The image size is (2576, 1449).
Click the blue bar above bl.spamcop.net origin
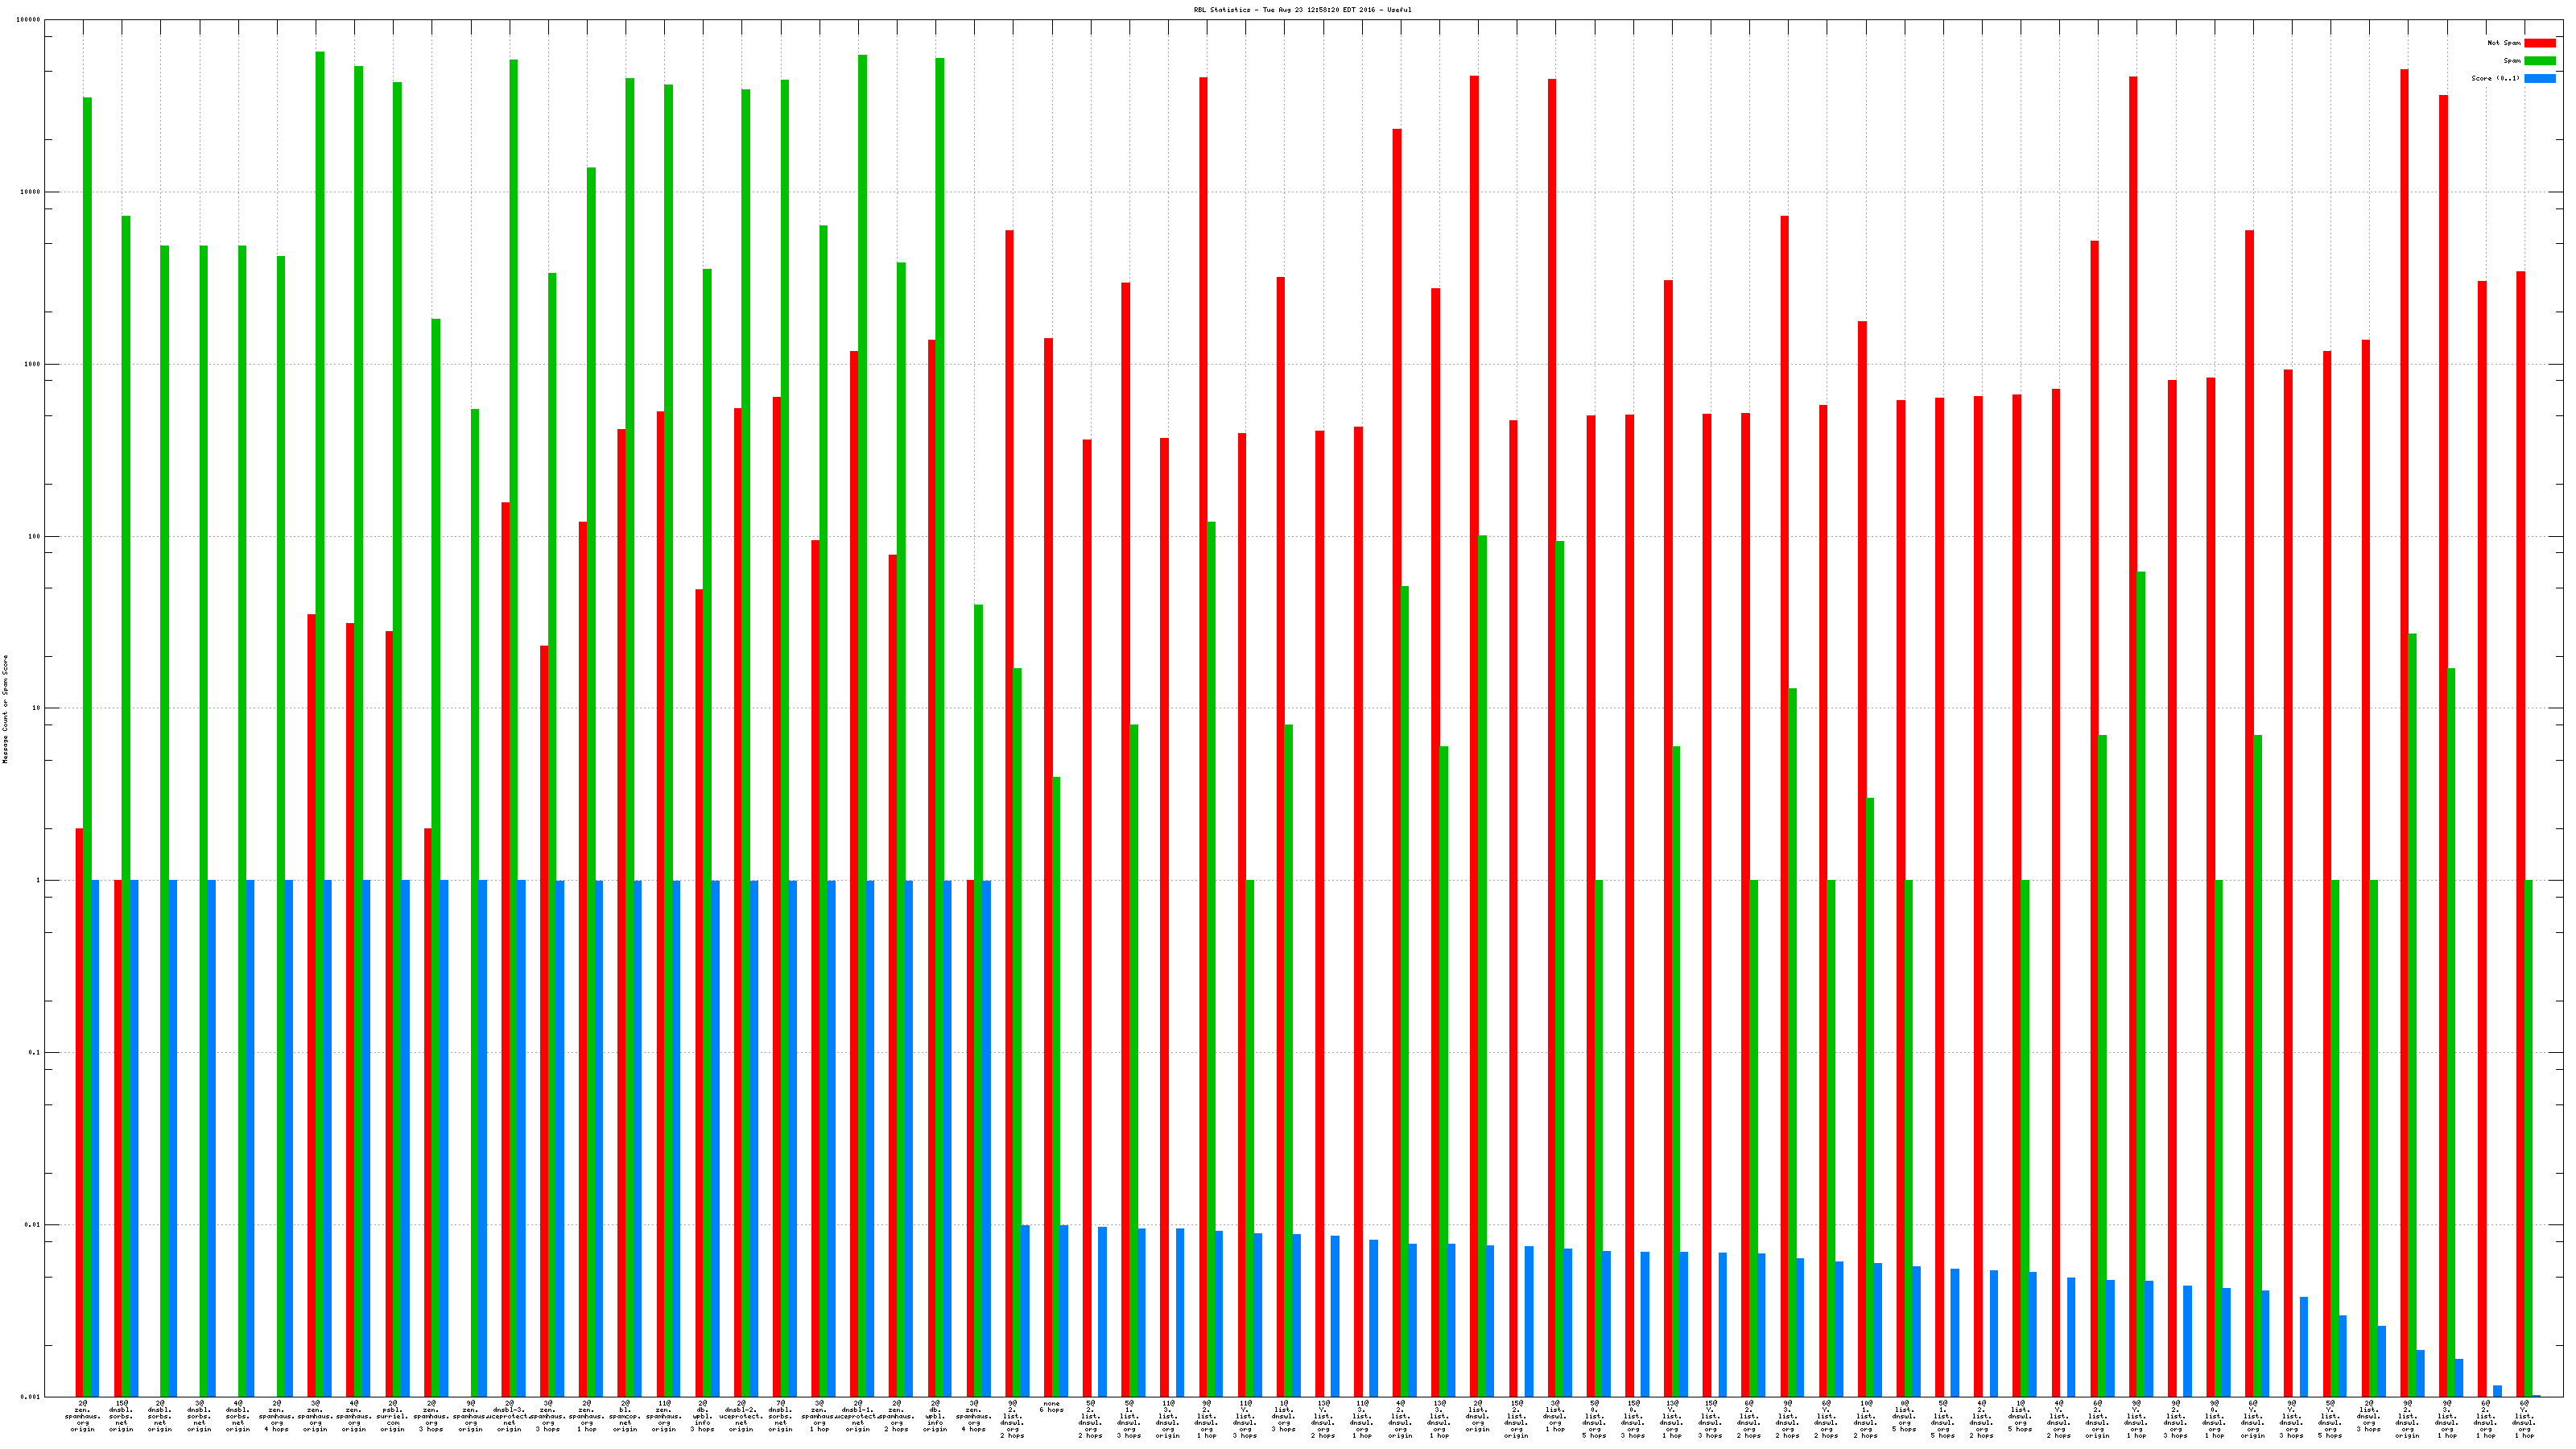[637, 1138]
